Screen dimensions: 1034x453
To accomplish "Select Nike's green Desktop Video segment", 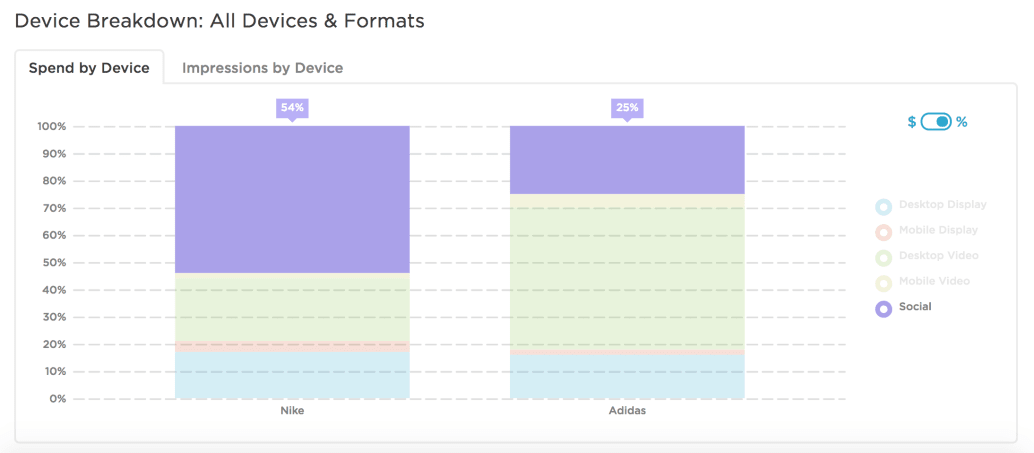I will 292,309.
